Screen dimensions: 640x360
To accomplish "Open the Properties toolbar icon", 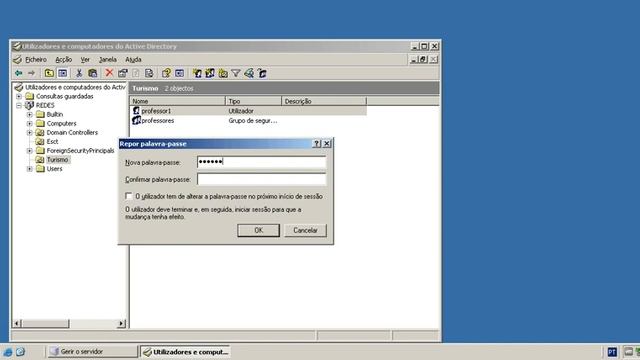I will (x=122, y=73).
